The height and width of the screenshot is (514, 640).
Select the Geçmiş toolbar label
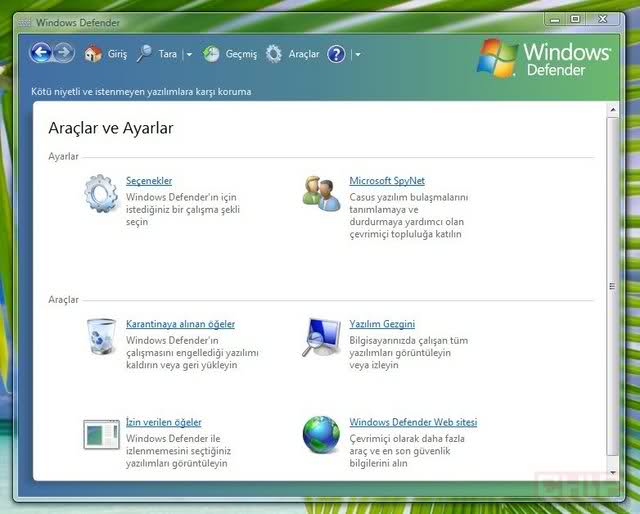[241, 54]
